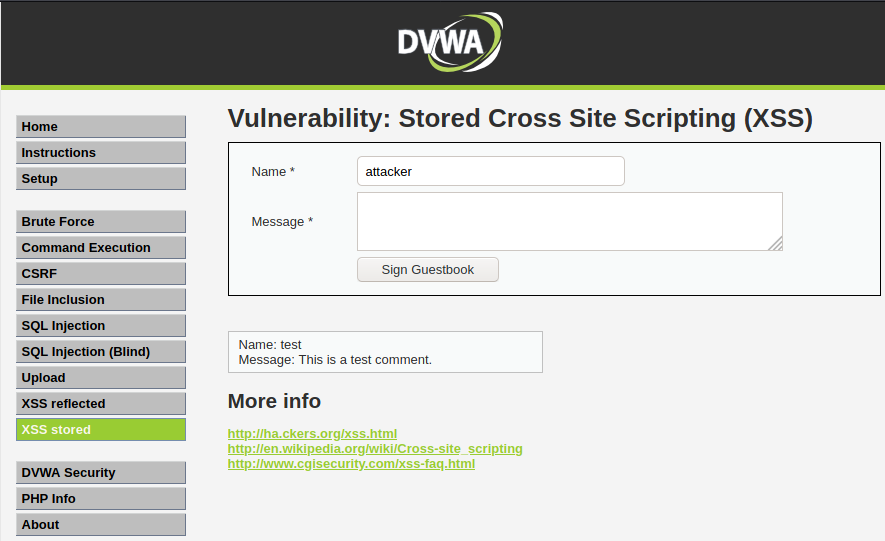This screenshot has width=885, height=541.
Task: Click the 'Name: test' guestbook entry
Action: 270,345
